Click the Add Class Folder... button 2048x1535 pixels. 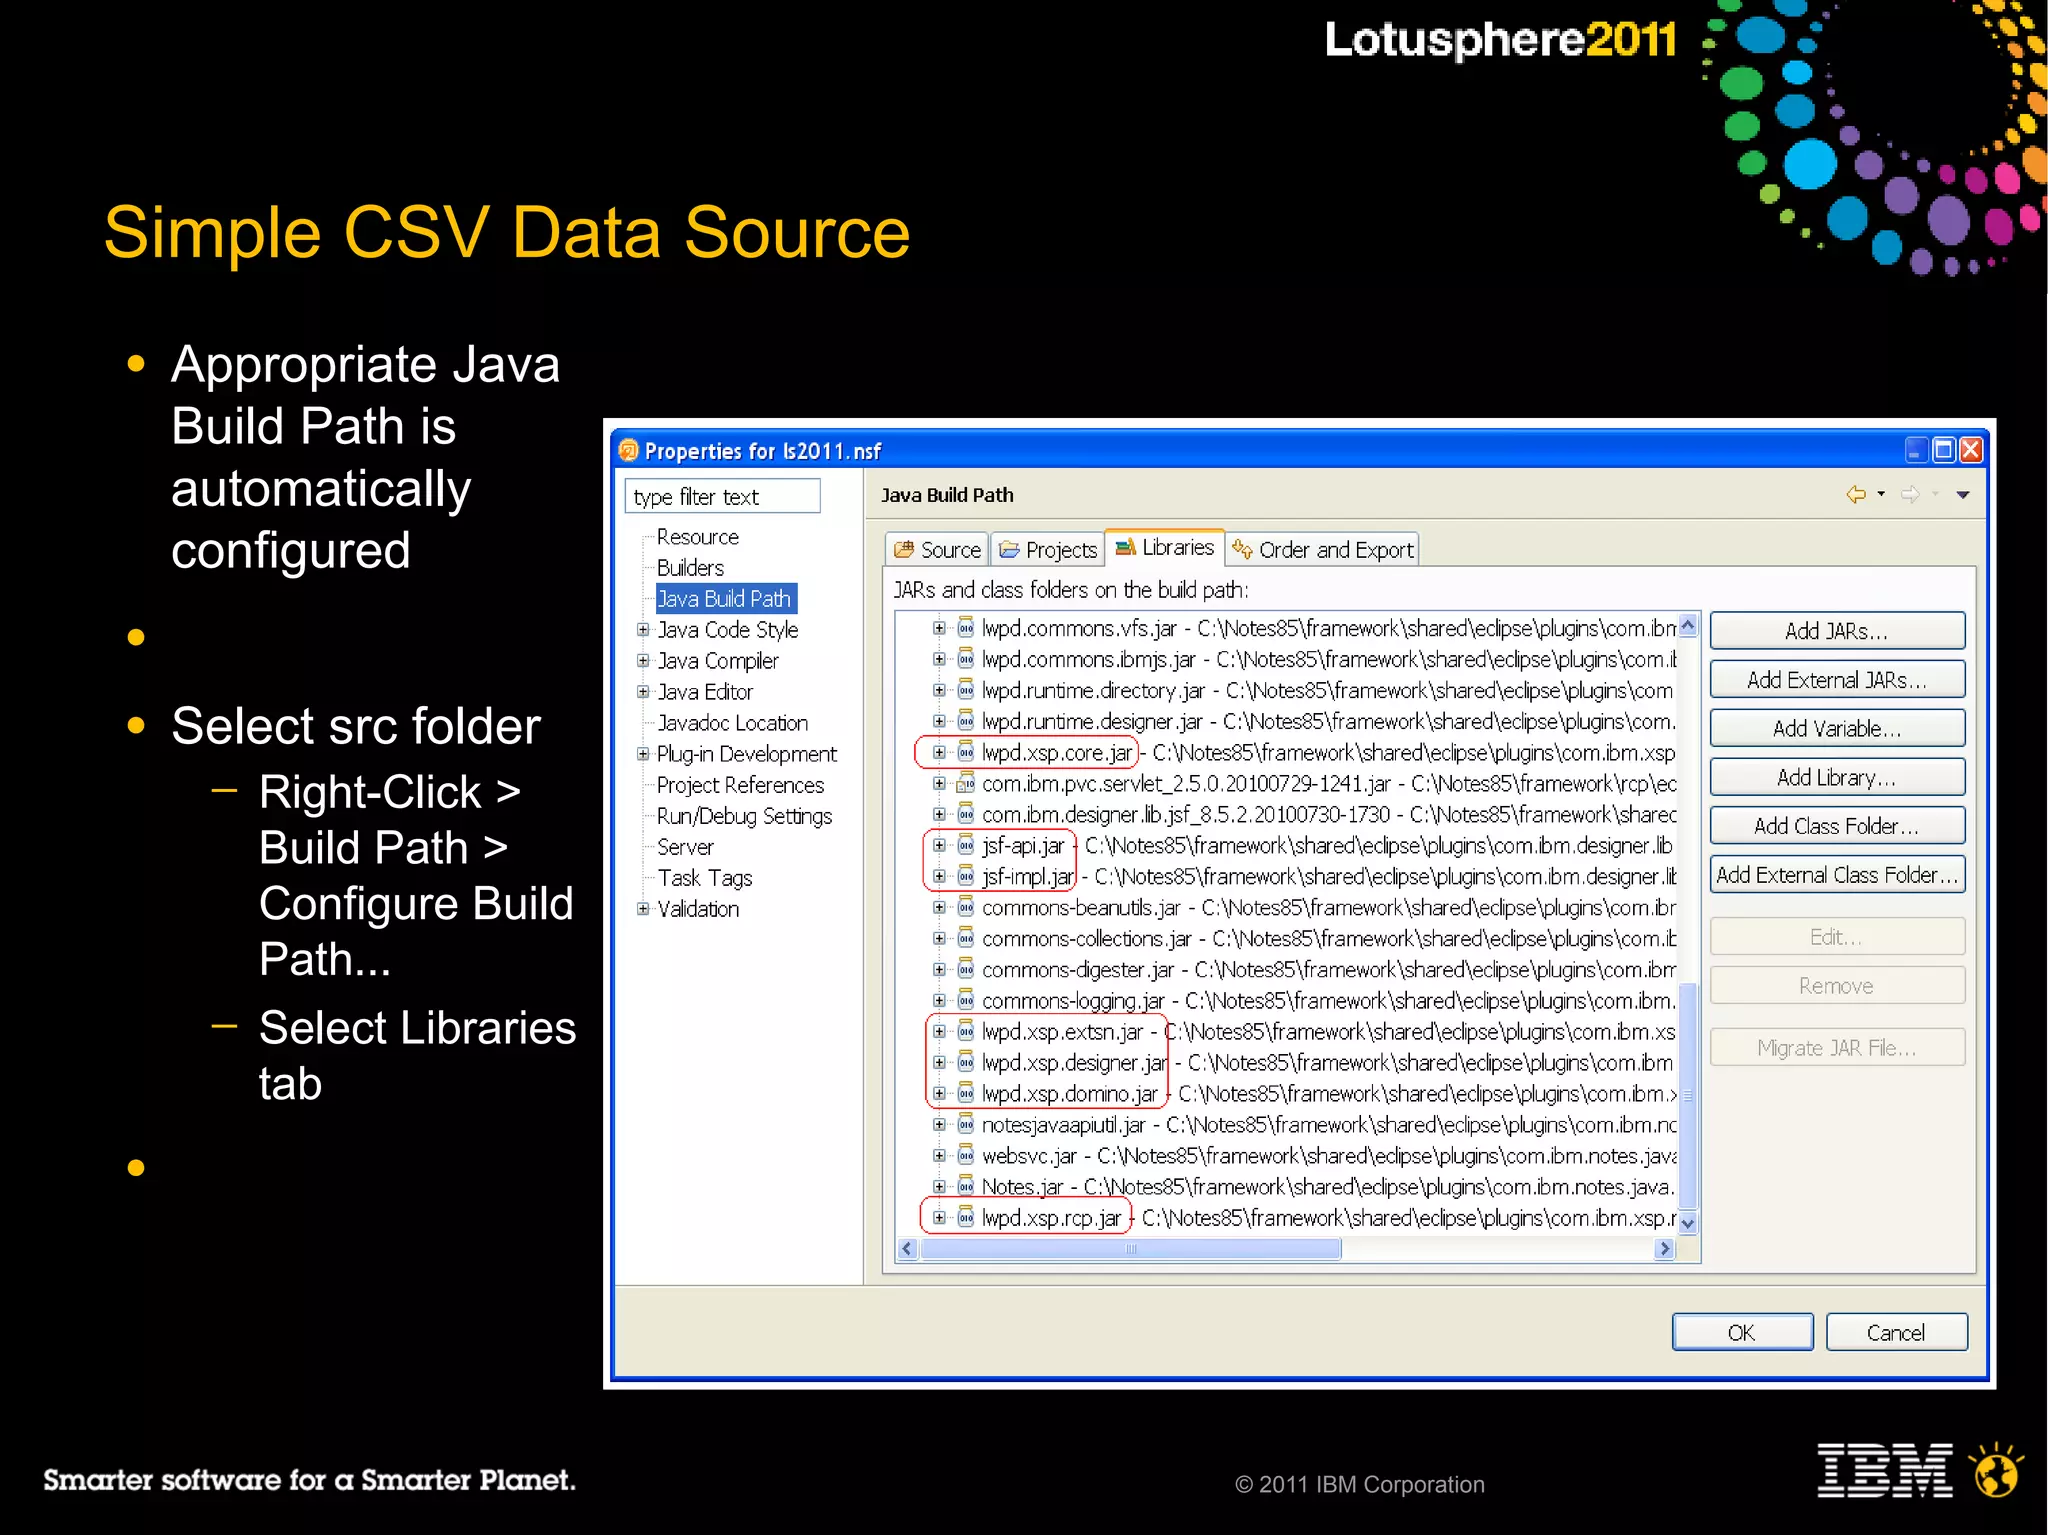click(x=1837, y=826)
